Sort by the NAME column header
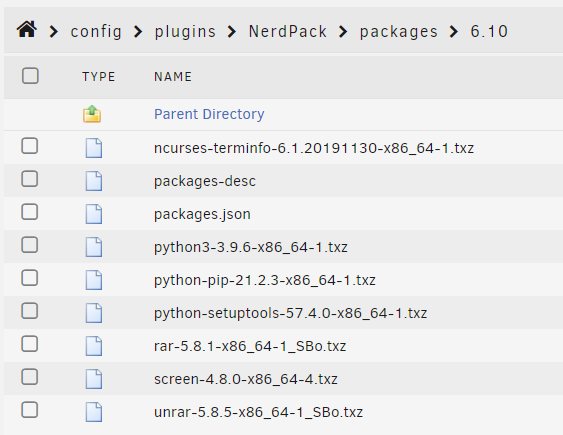This screenshot has height=435, width=563. pos(173,76)
